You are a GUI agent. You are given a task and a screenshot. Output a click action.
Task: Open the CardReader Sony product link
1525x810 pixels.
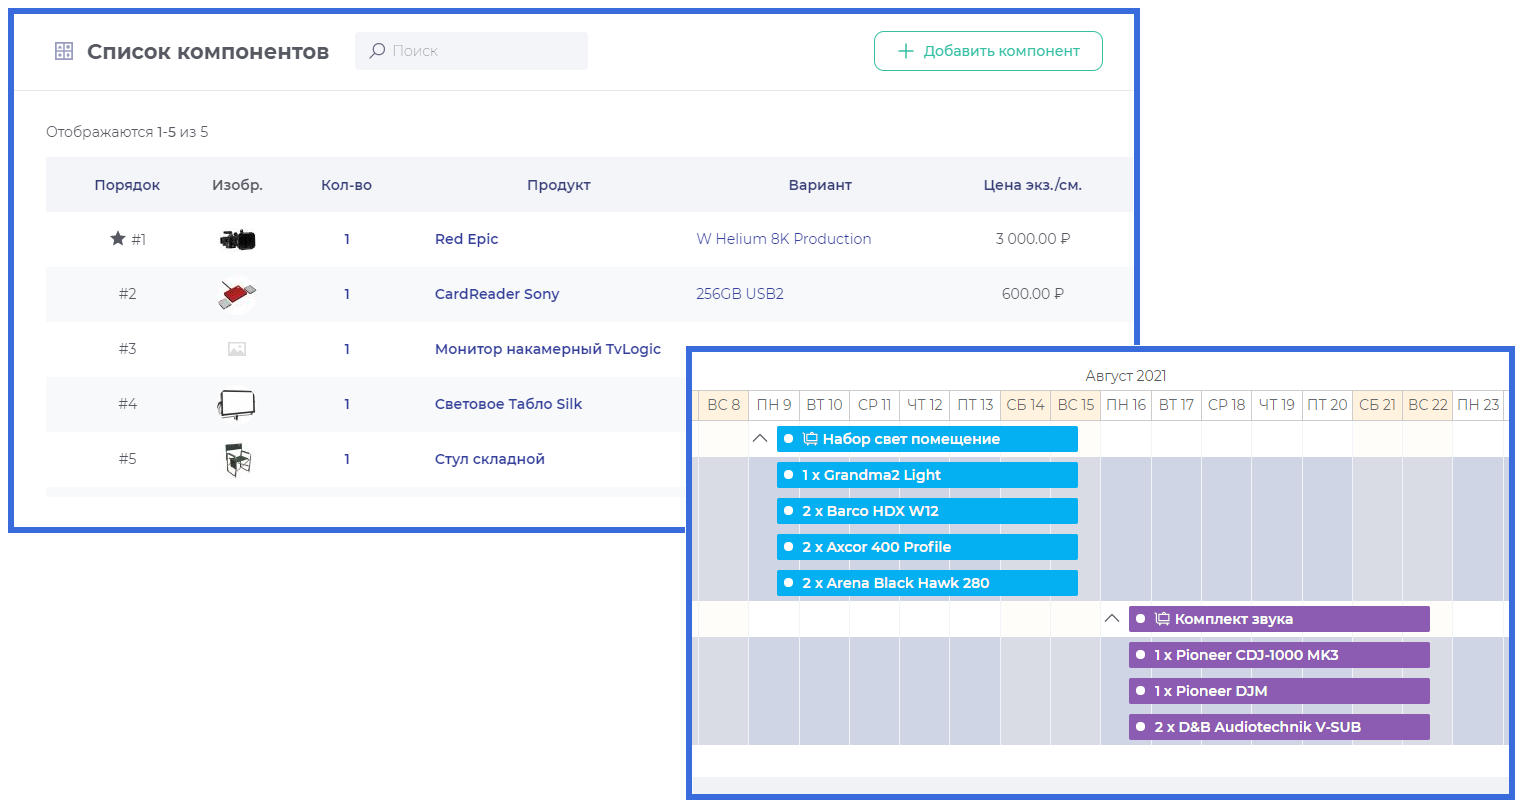(x=497, y=294)
